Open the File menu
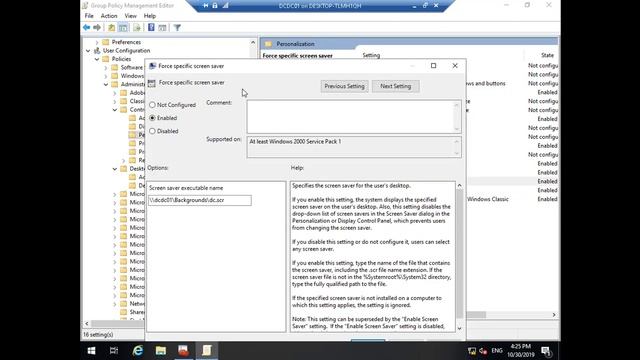The width and height of the screenshot is (640, 360). (x=89, y=16)
